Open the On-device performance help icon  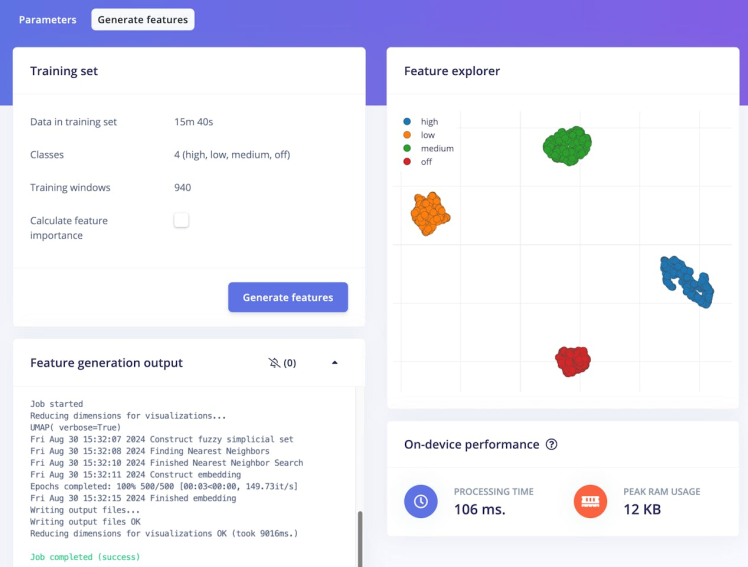click(551, 444)
